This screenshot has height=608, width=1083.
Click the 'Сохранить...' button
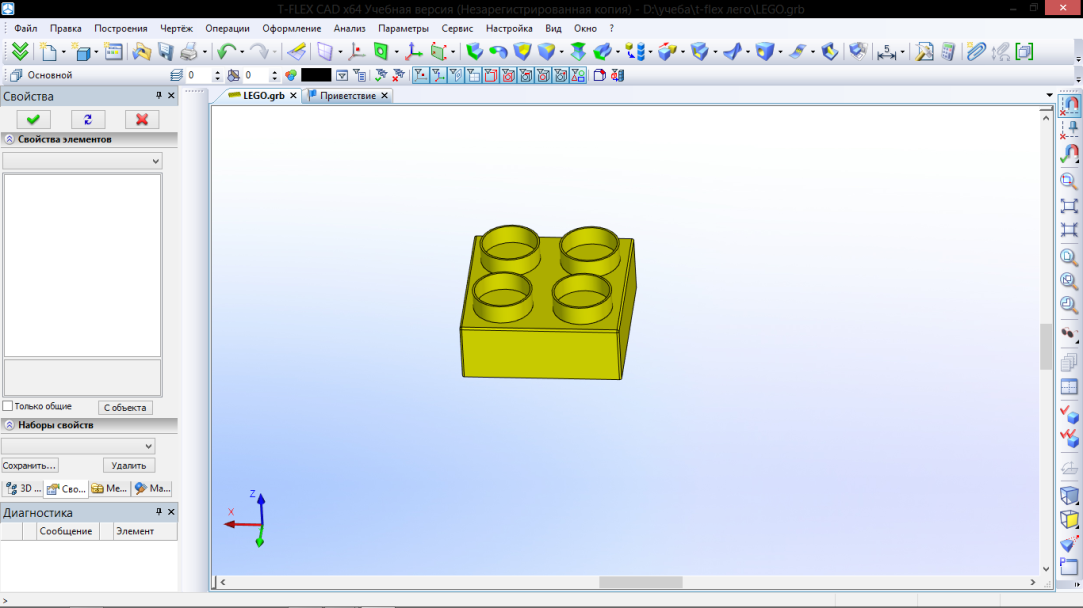(30, 466)
